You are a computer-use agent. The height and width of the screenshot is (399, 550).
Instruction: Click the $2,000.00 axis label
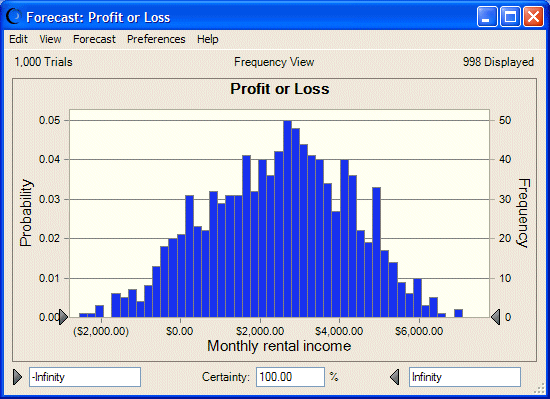tap(260, 331)
